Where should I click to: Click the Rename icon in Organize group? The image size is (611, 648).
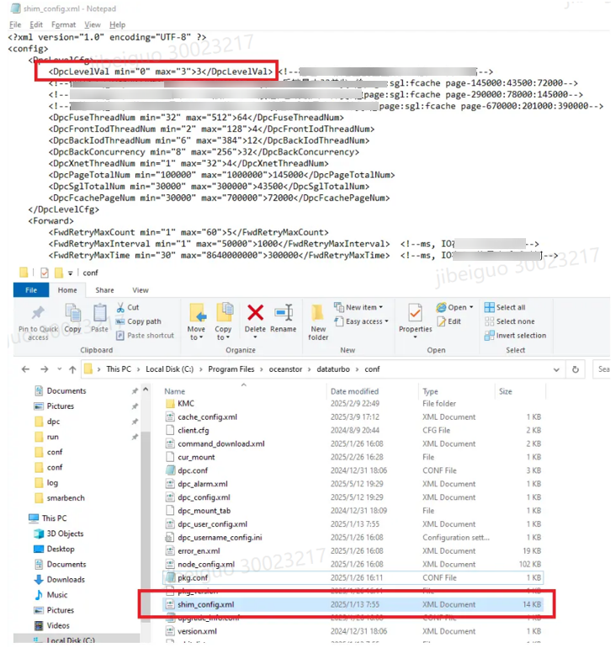coord(283,314)
